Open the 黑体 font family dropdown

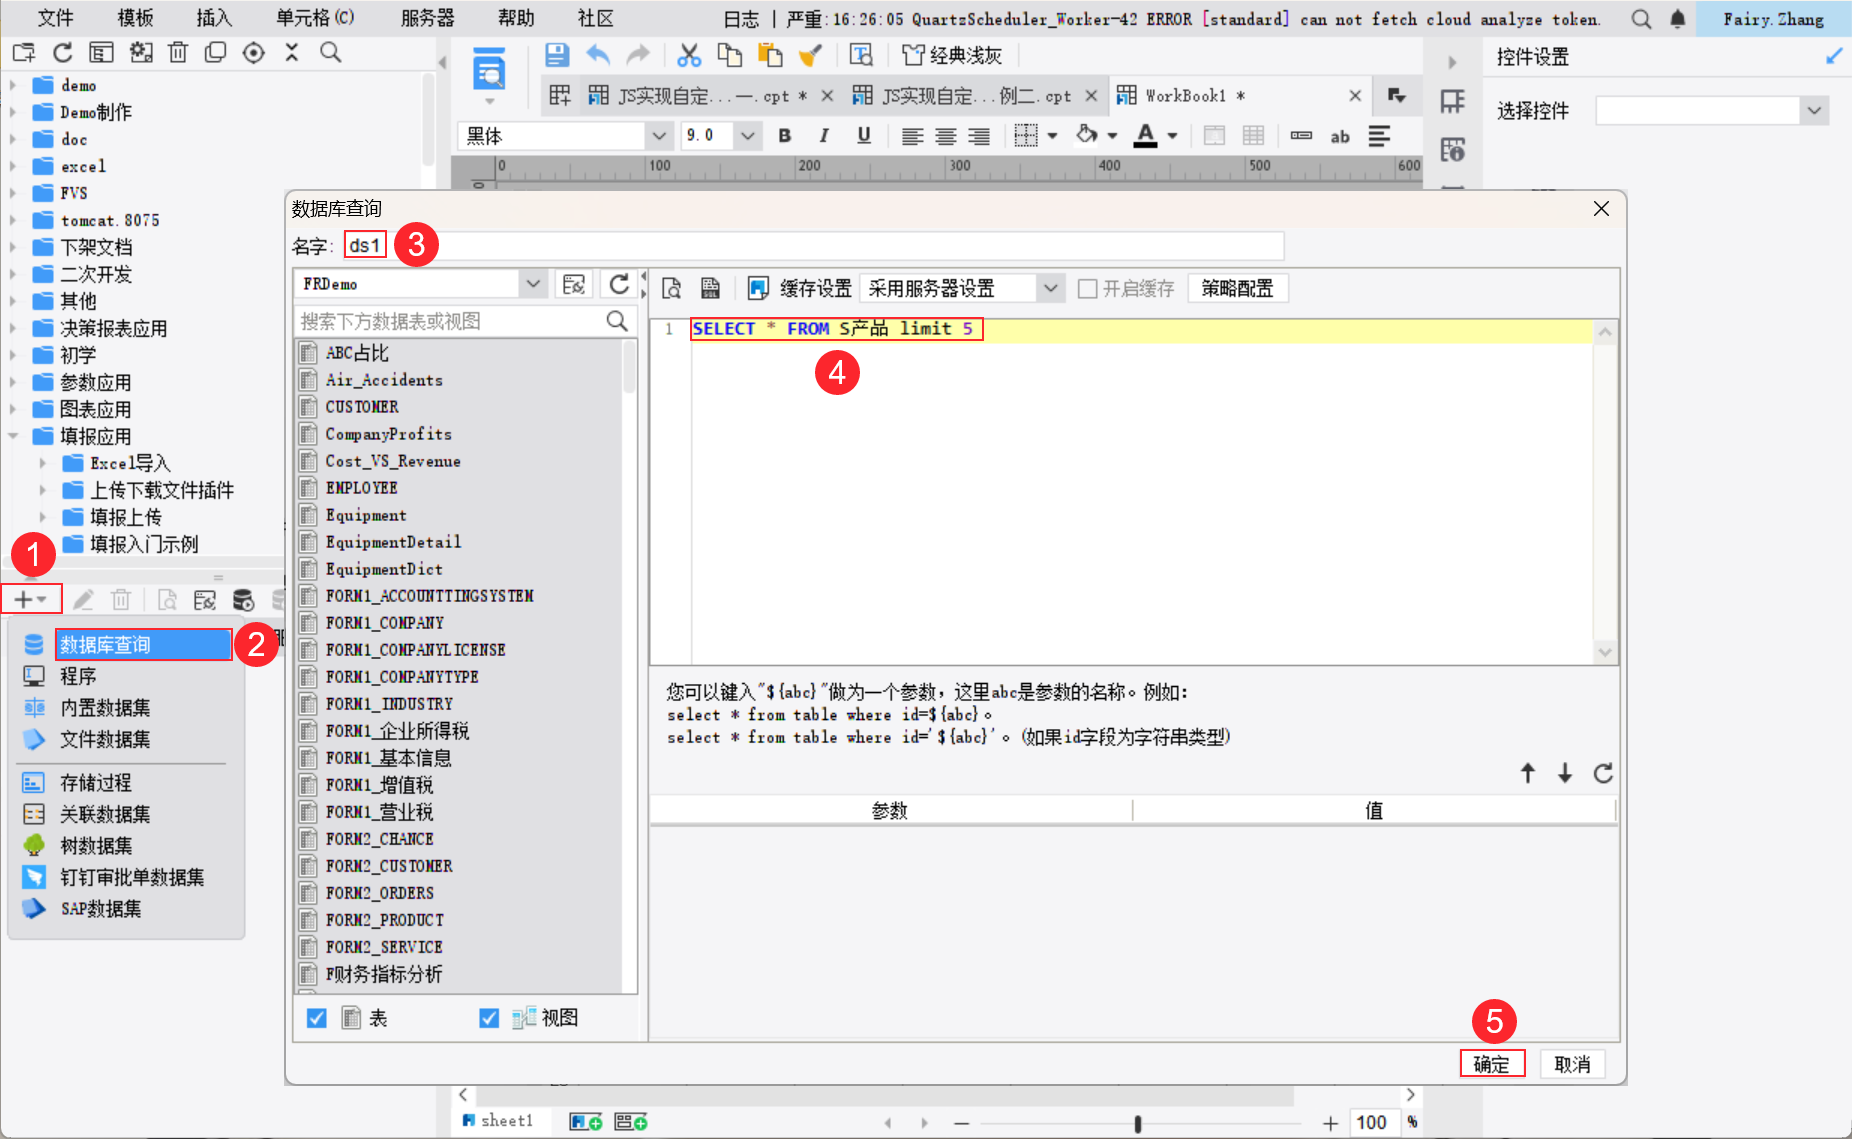pyautogui.click(x=658, y=136)
